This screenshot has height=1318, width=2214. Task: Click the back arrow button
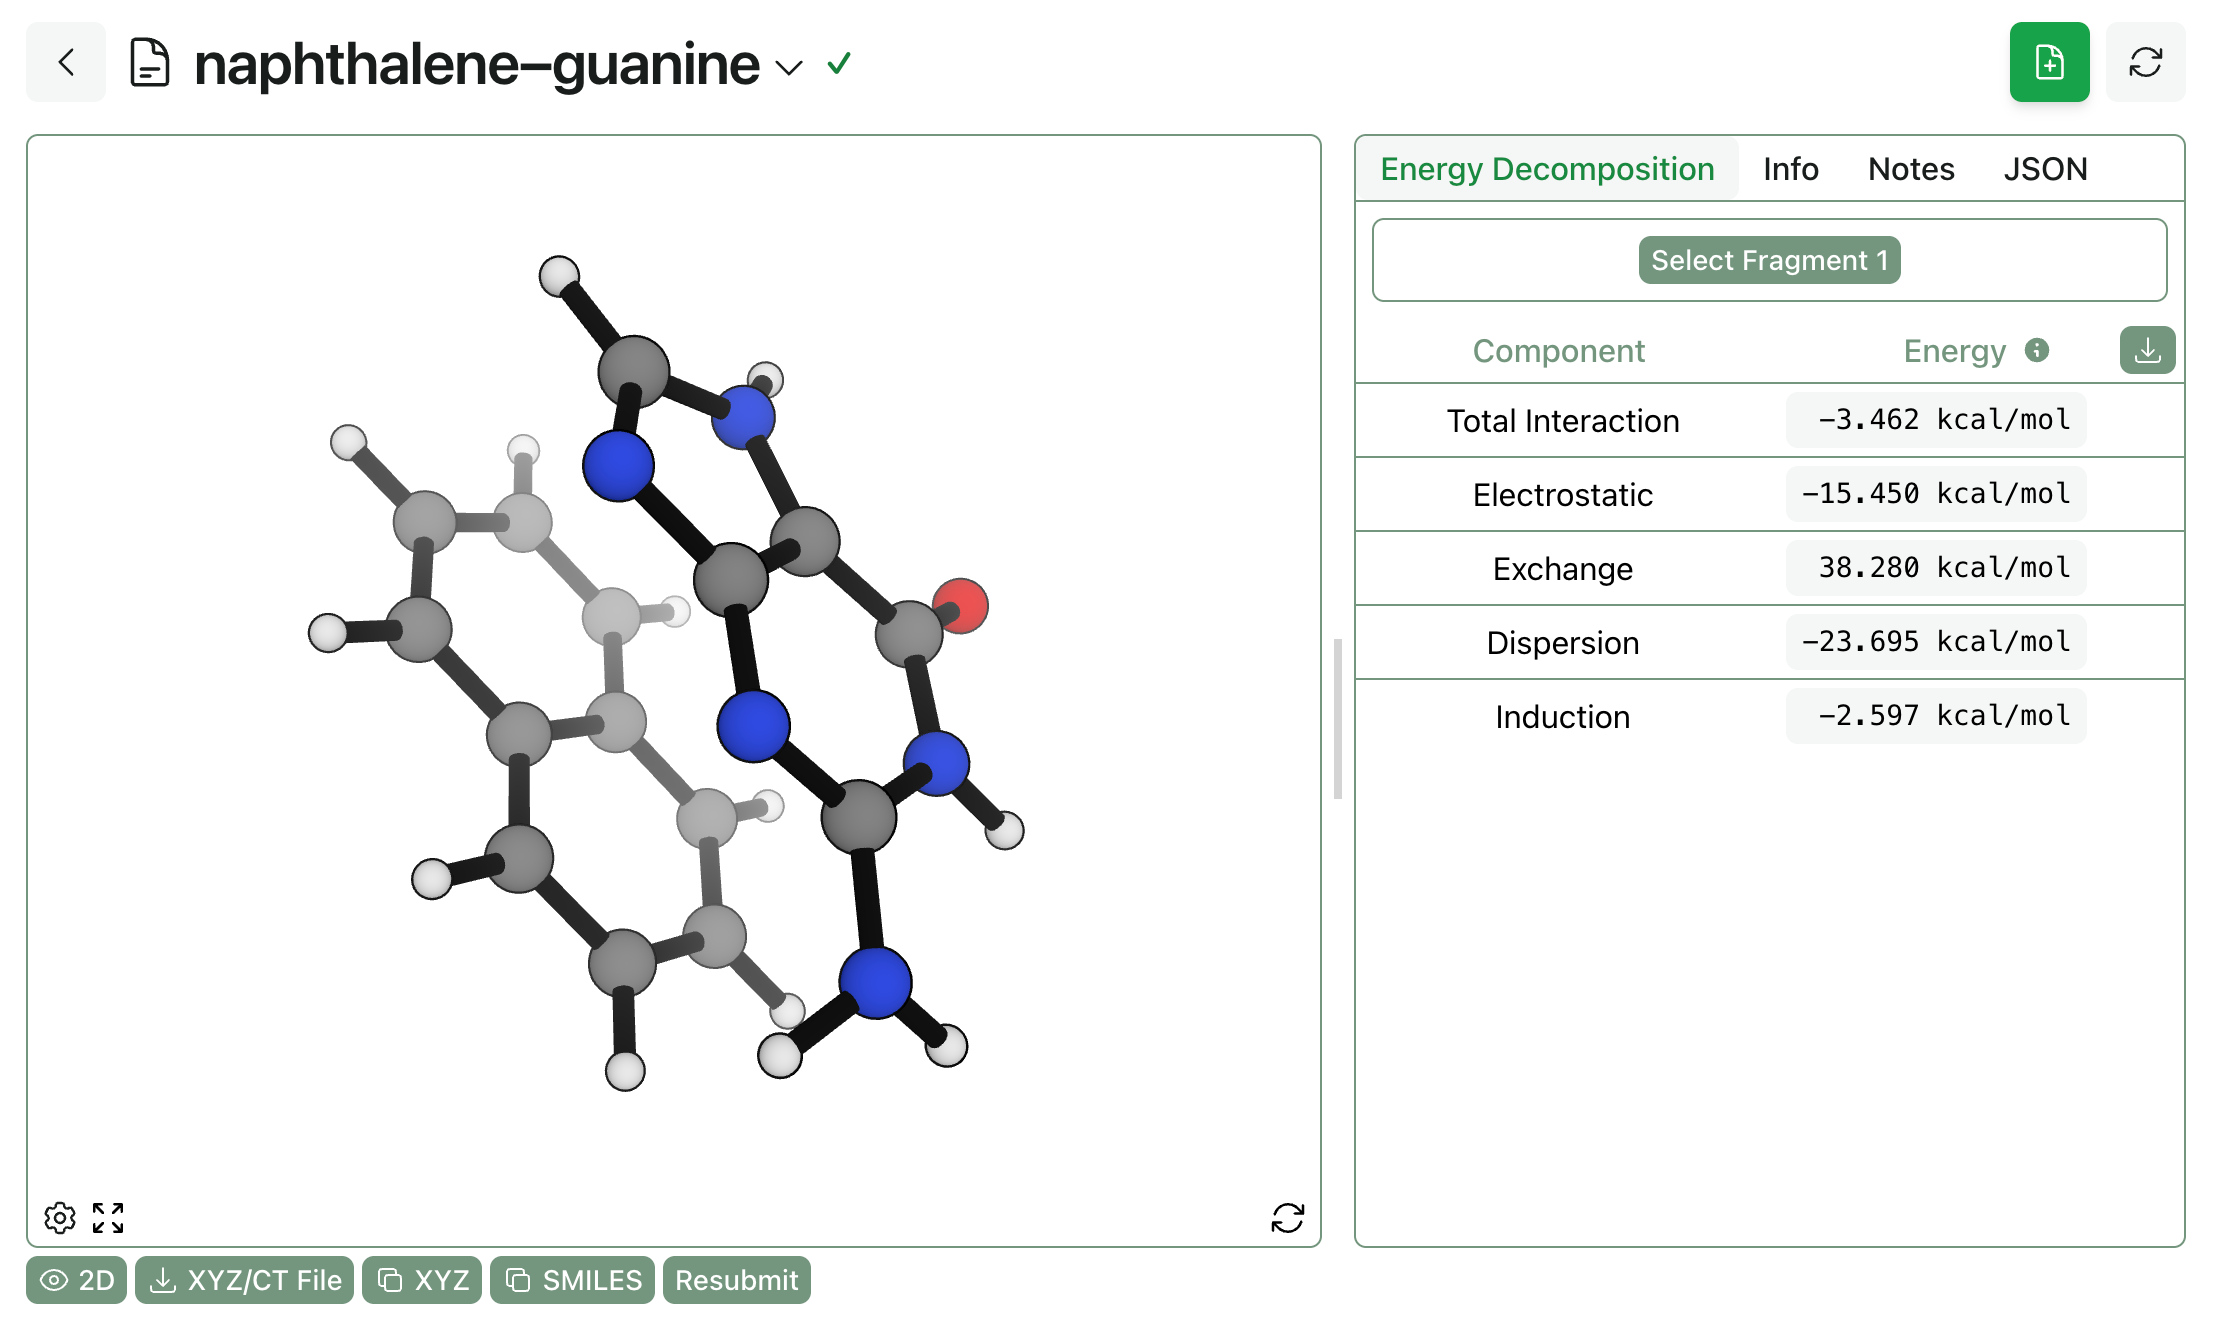(66, 63)
